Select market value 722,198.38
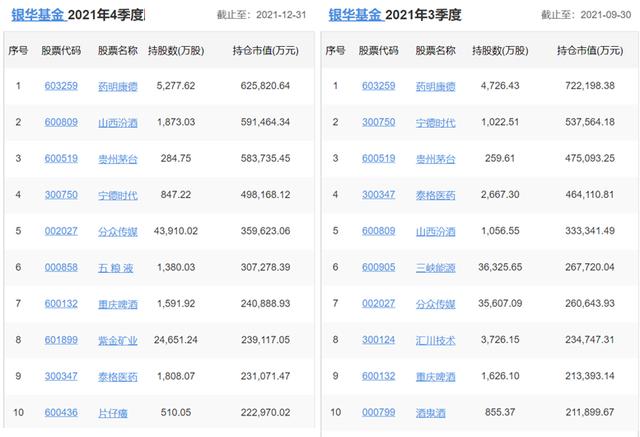The width and height of the screenshot is (640, 437). 590,86
